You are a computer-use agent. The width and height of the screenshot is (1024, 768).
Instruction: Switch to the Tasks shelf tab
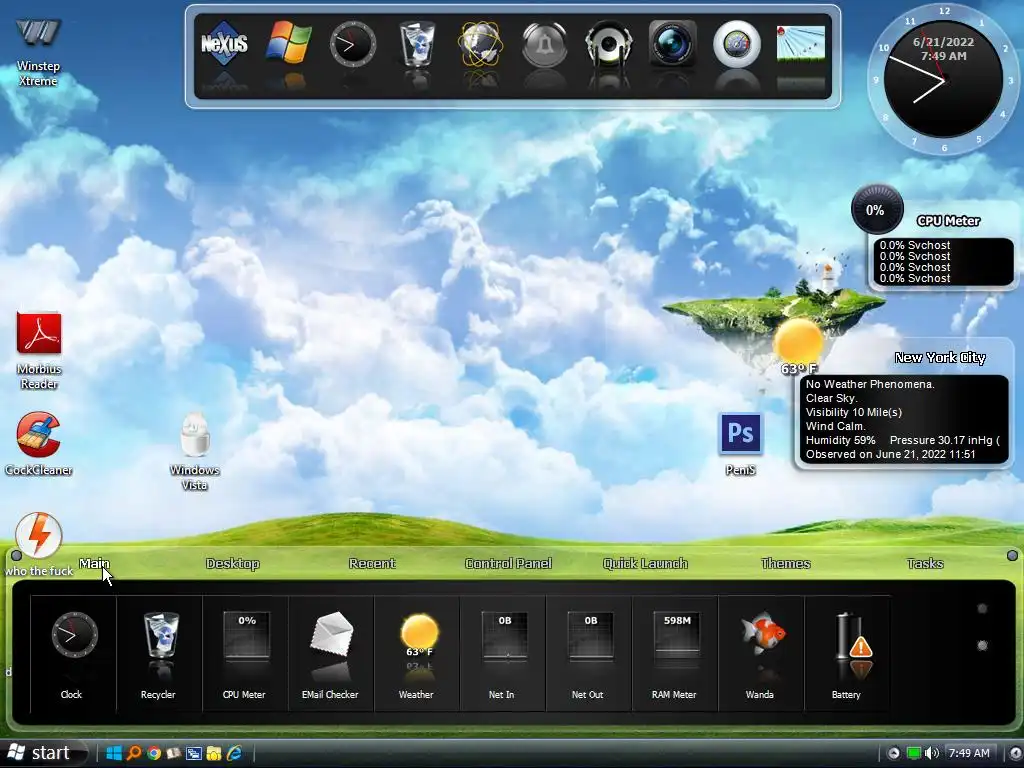tap(925, 564)
